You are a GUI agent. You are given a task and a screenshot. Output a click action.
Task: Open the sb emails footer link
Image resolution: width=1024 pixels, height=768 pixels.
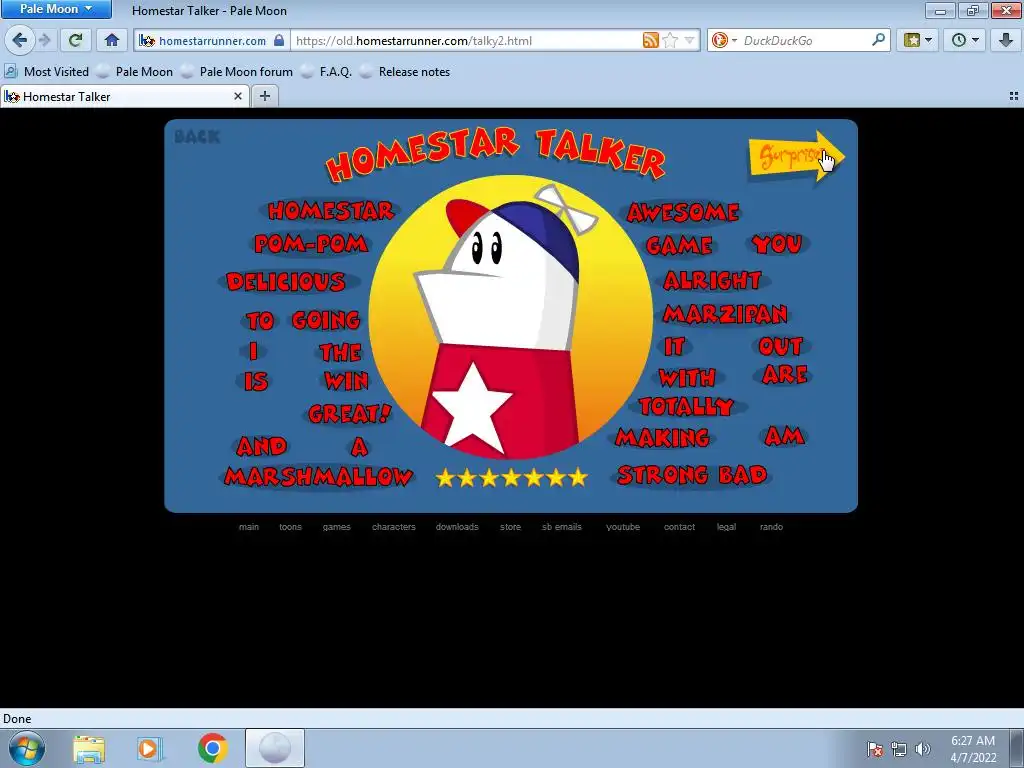click(x=562, y=527)
